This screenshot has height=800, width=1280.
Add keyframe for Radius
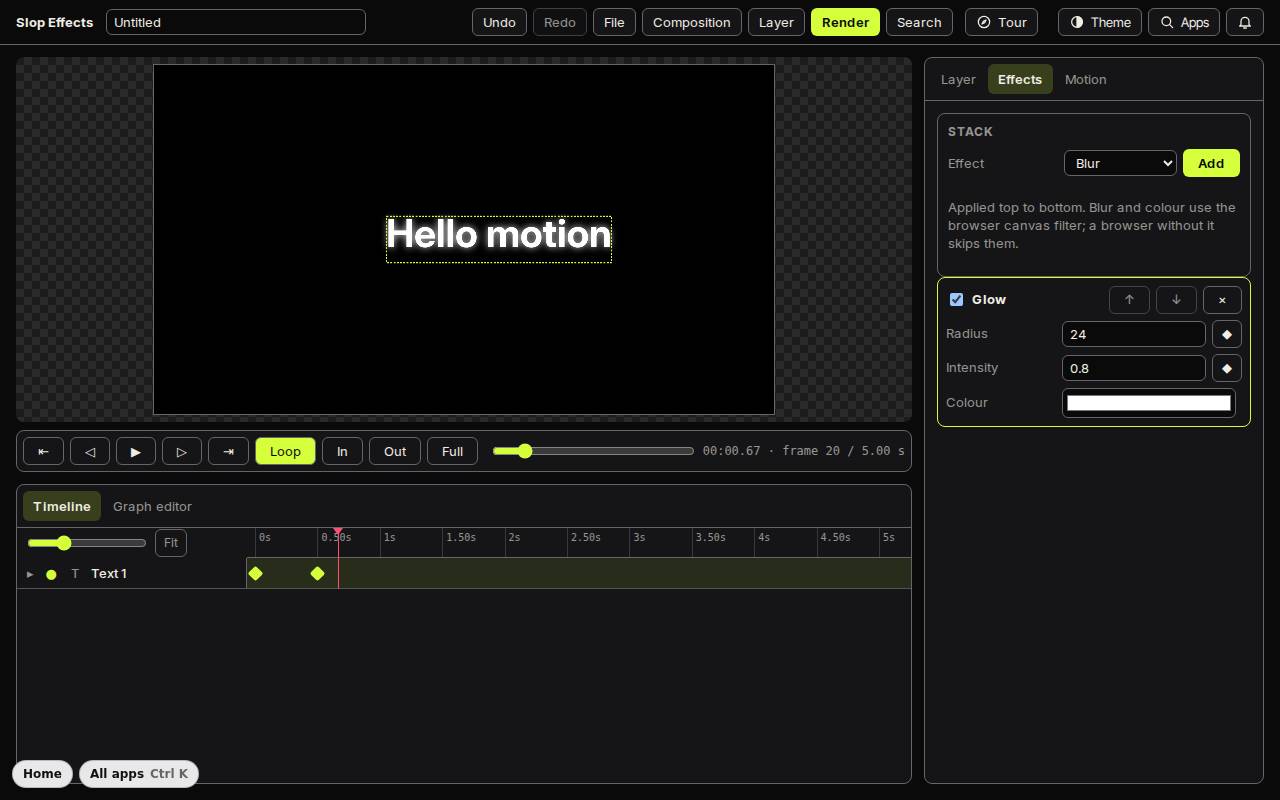[x=1227, y=334]
